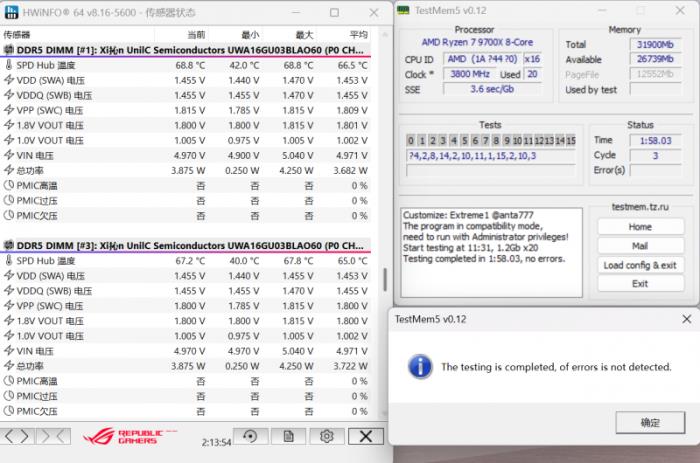Click the DDR5 DIMM [#3] chip icon
Viewport: 700px width, 463px height.
[x=8, y=246]
